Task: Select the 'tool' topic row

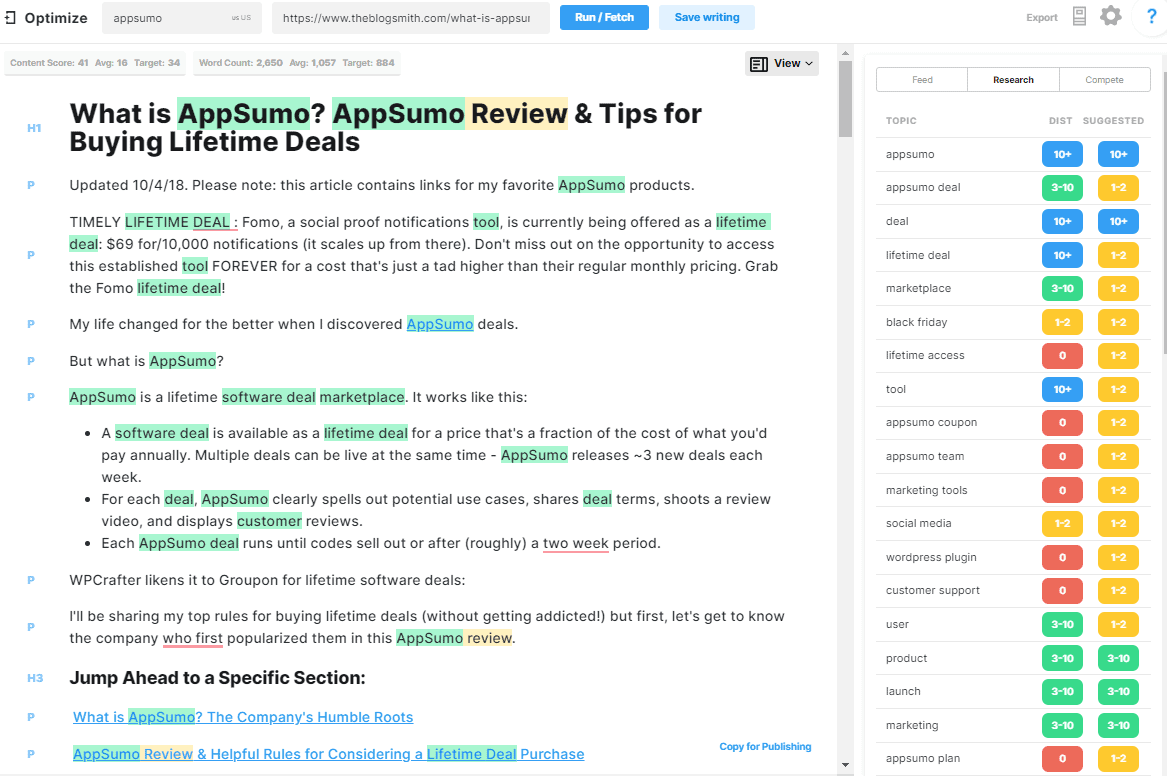Action: click(x=1013, y=389)
